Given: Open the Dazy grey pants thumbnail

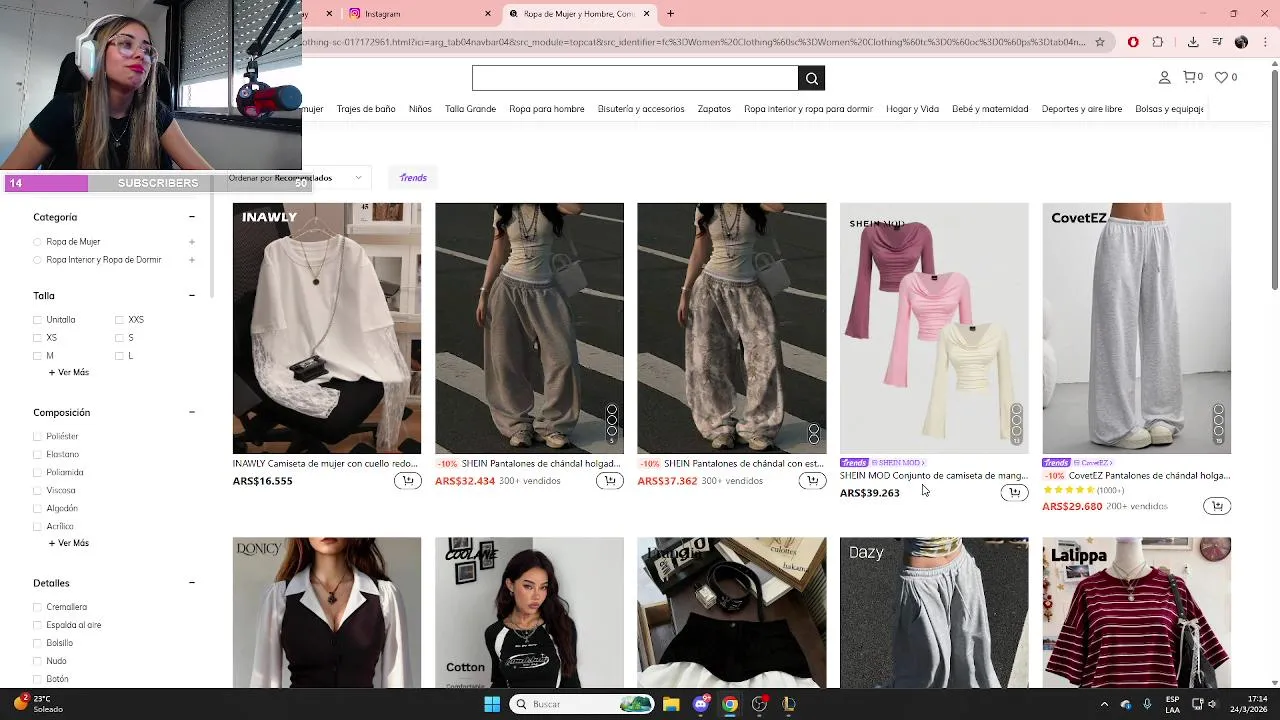Looking at the screenshot, I should 934,612.
